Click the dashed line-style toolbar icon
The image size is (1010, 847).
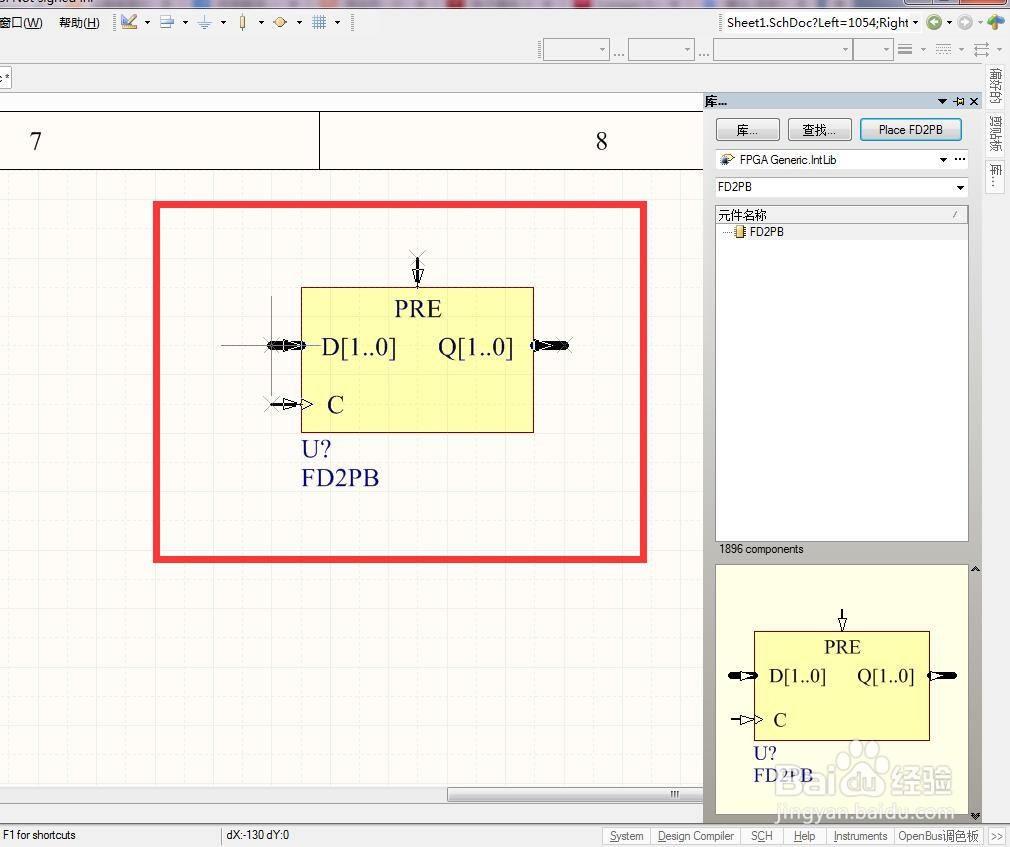click(x=943, y=50)
